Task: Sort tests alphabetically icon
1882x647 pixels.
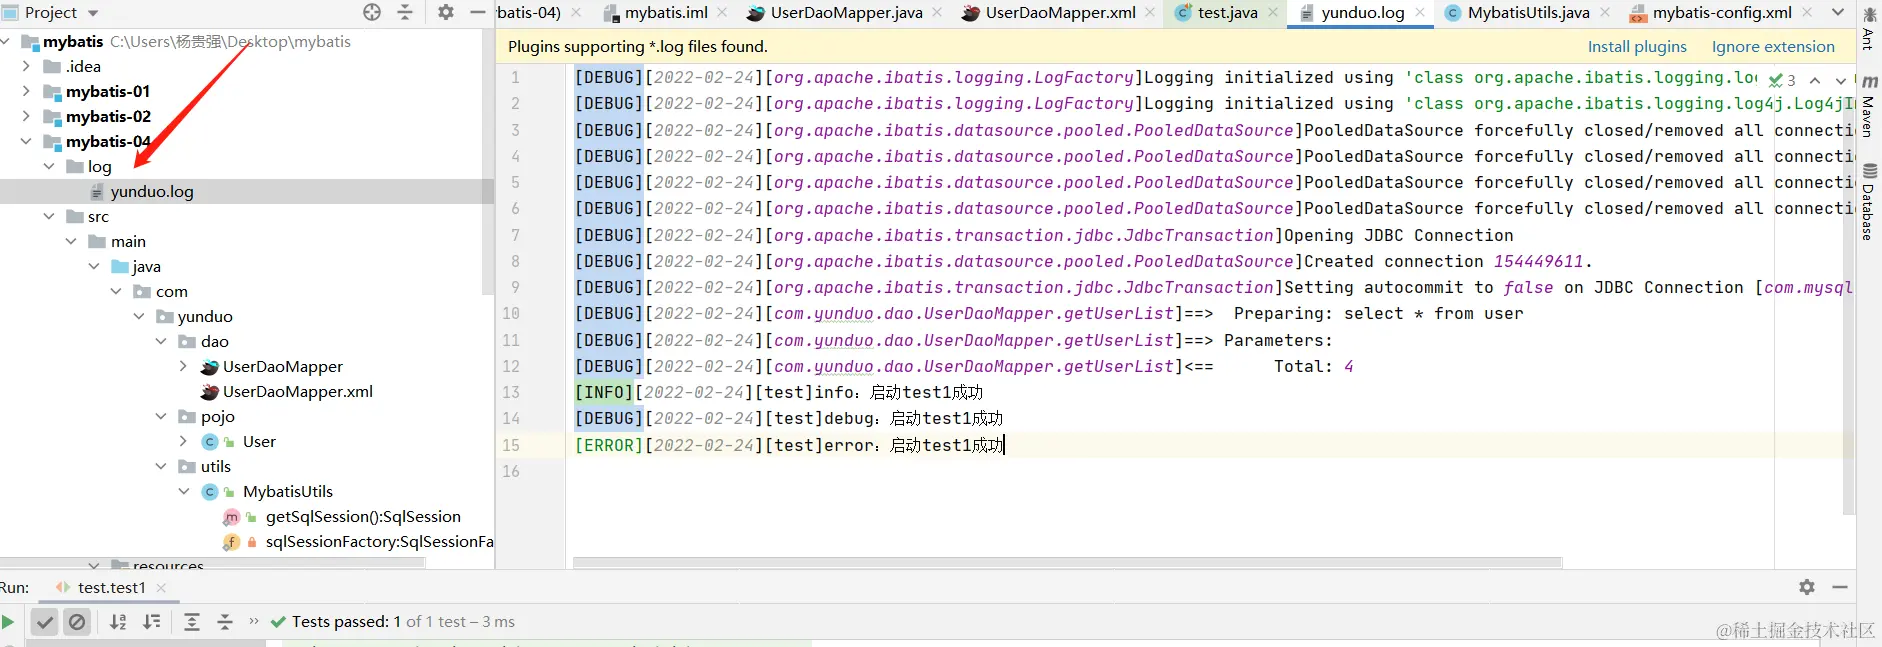Action: (x=118, y=622)
